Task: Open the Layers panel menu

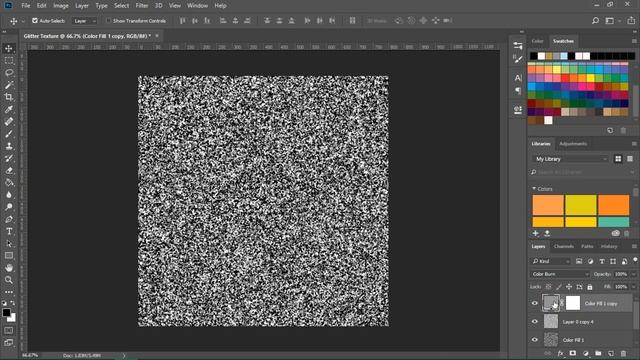Action: click(x=634, y=247)
